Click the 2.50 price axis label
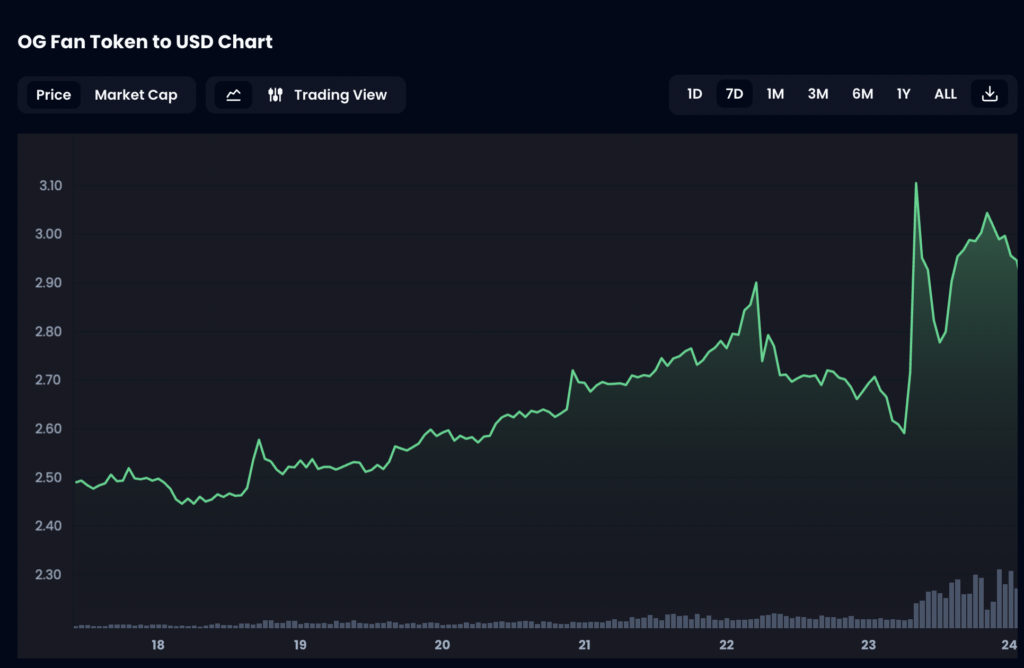This screenshot has height=668, width=1024. (x=48, y=477)
